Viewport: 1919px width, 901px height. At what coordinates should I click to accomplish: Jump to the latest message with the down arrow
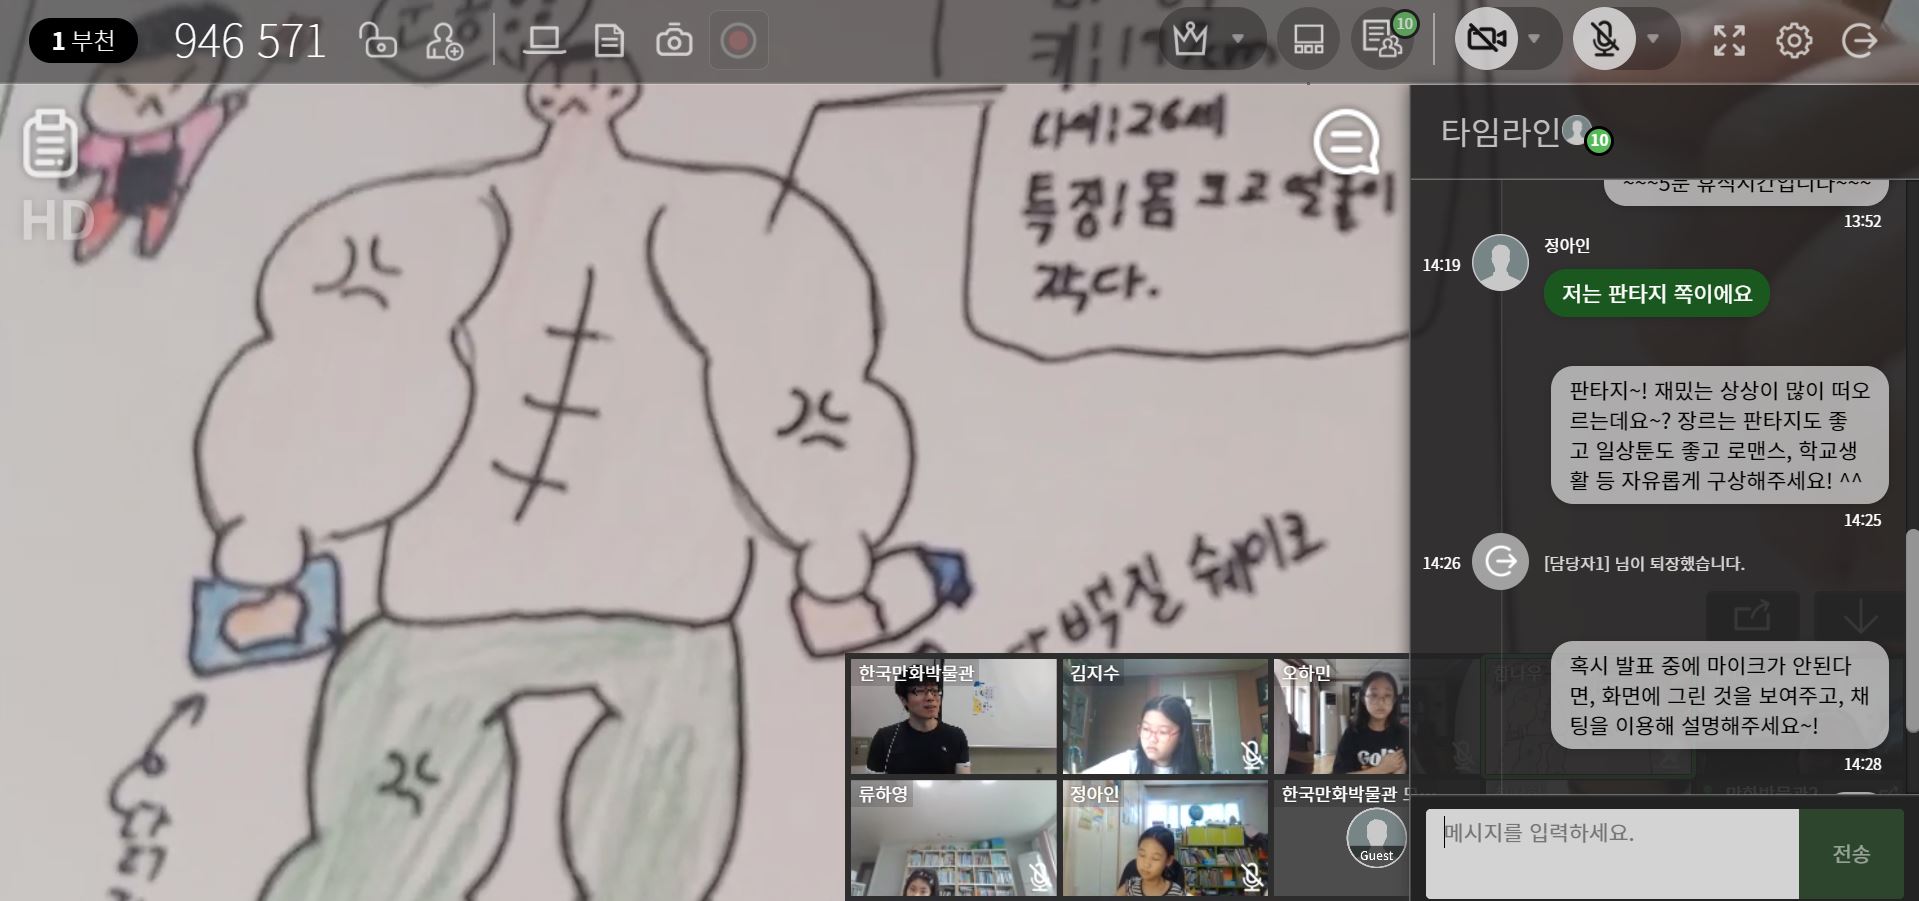click(1860, 616)
